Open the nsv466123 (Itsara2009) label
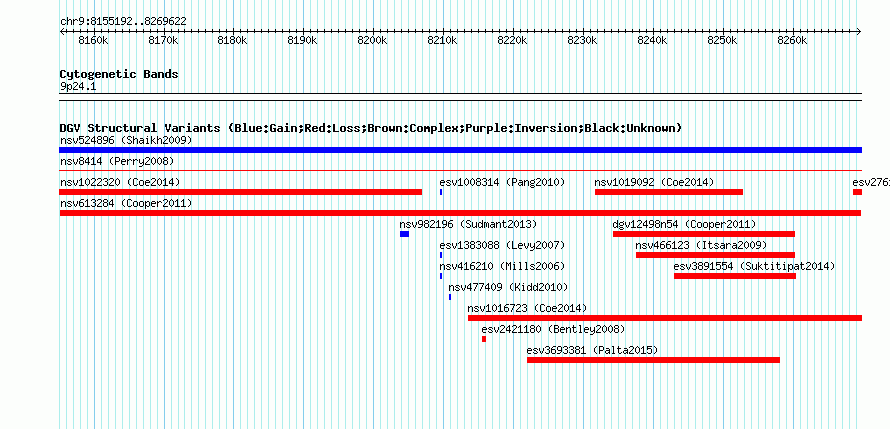The image size is (890, 429). pos(701,245)
